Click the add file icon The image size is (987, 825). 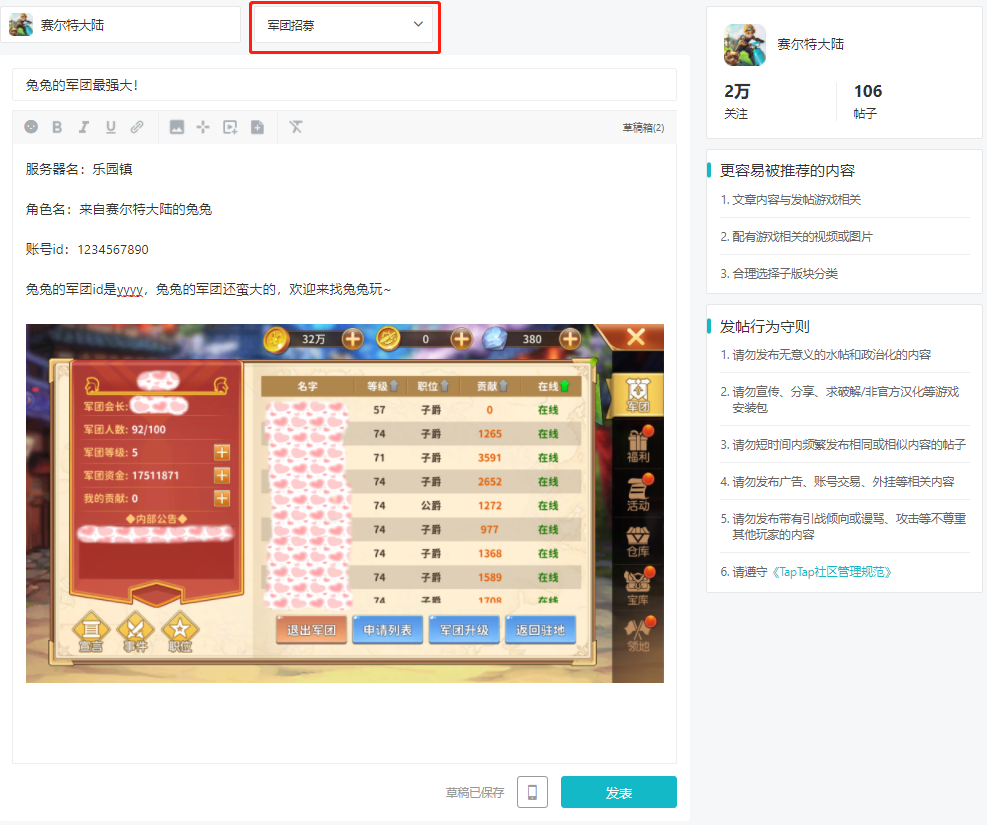(x=257, y=127)
